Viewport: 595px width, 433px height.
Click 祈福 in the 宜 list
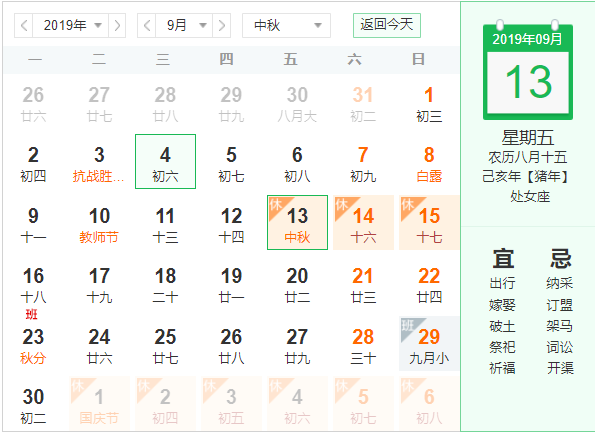click(x=502, y=368)
